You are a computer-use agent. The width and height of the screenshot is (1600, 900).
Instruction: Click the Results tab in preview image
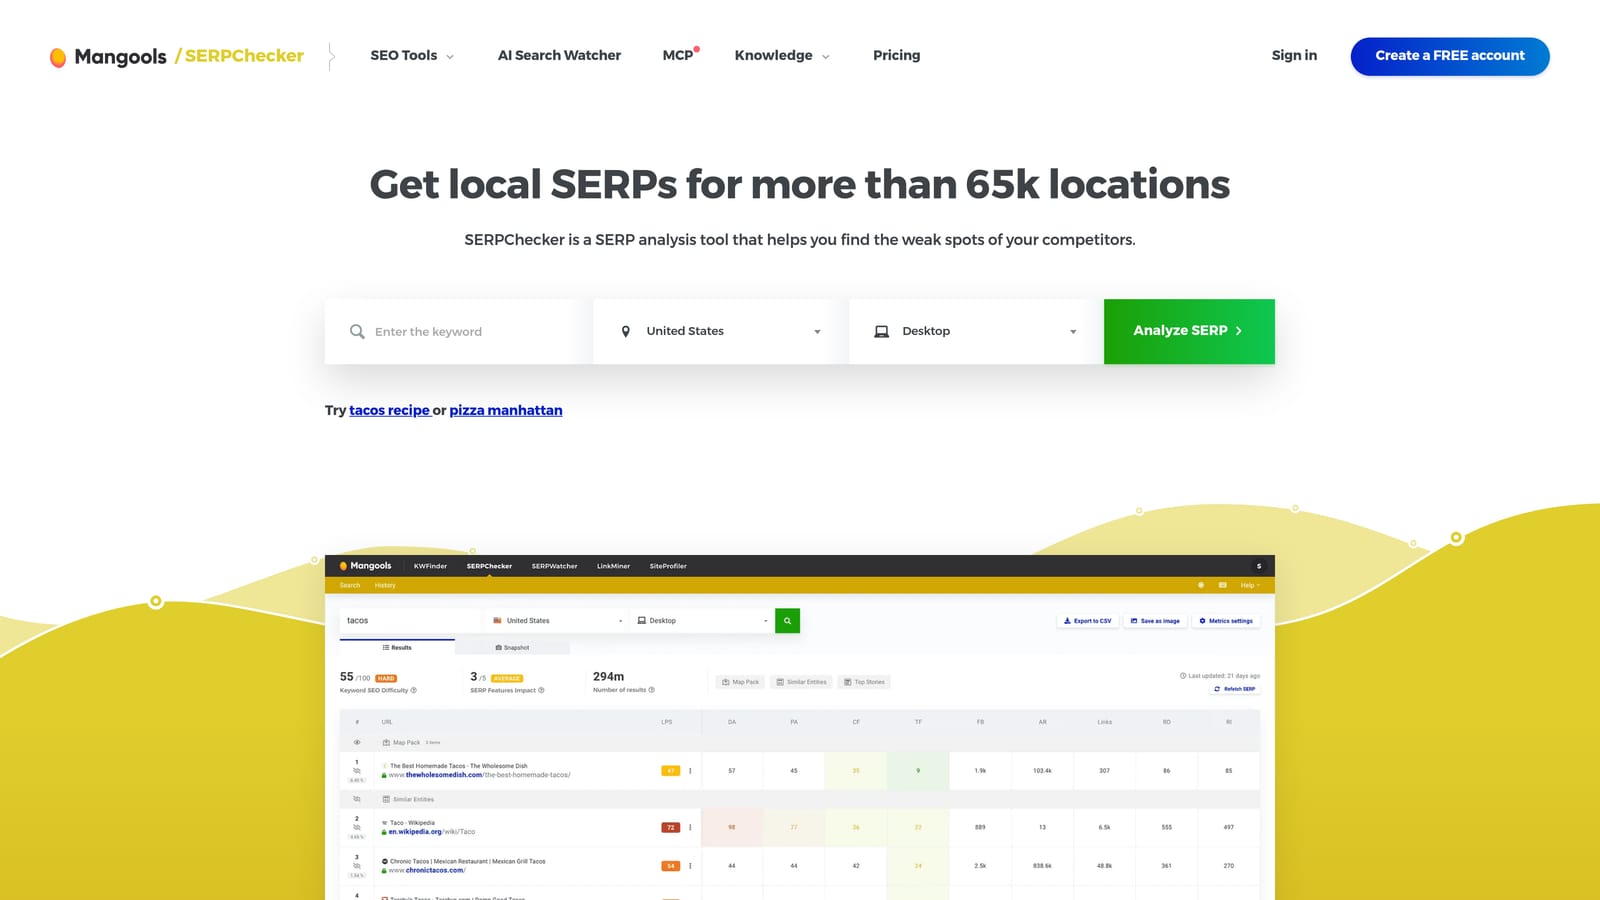click(397, 648)
